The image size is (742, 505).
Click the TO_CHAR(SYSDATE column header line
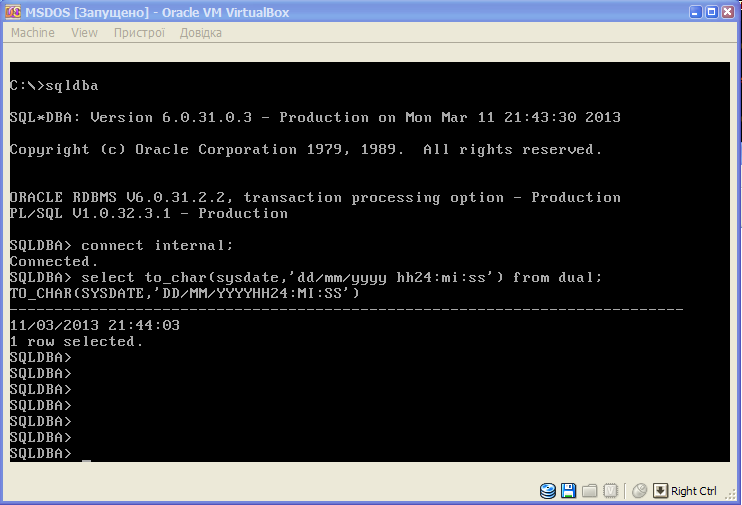point(185,293)
